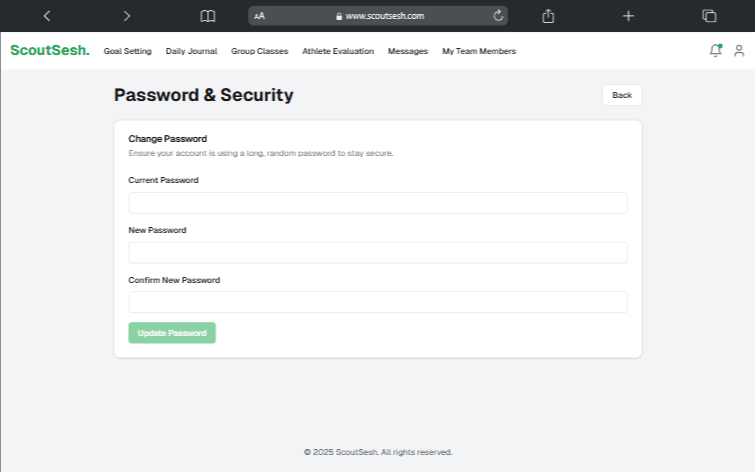Navigate to Group Classes
Screen dimensions: 755x472
(x=259, y=51)
